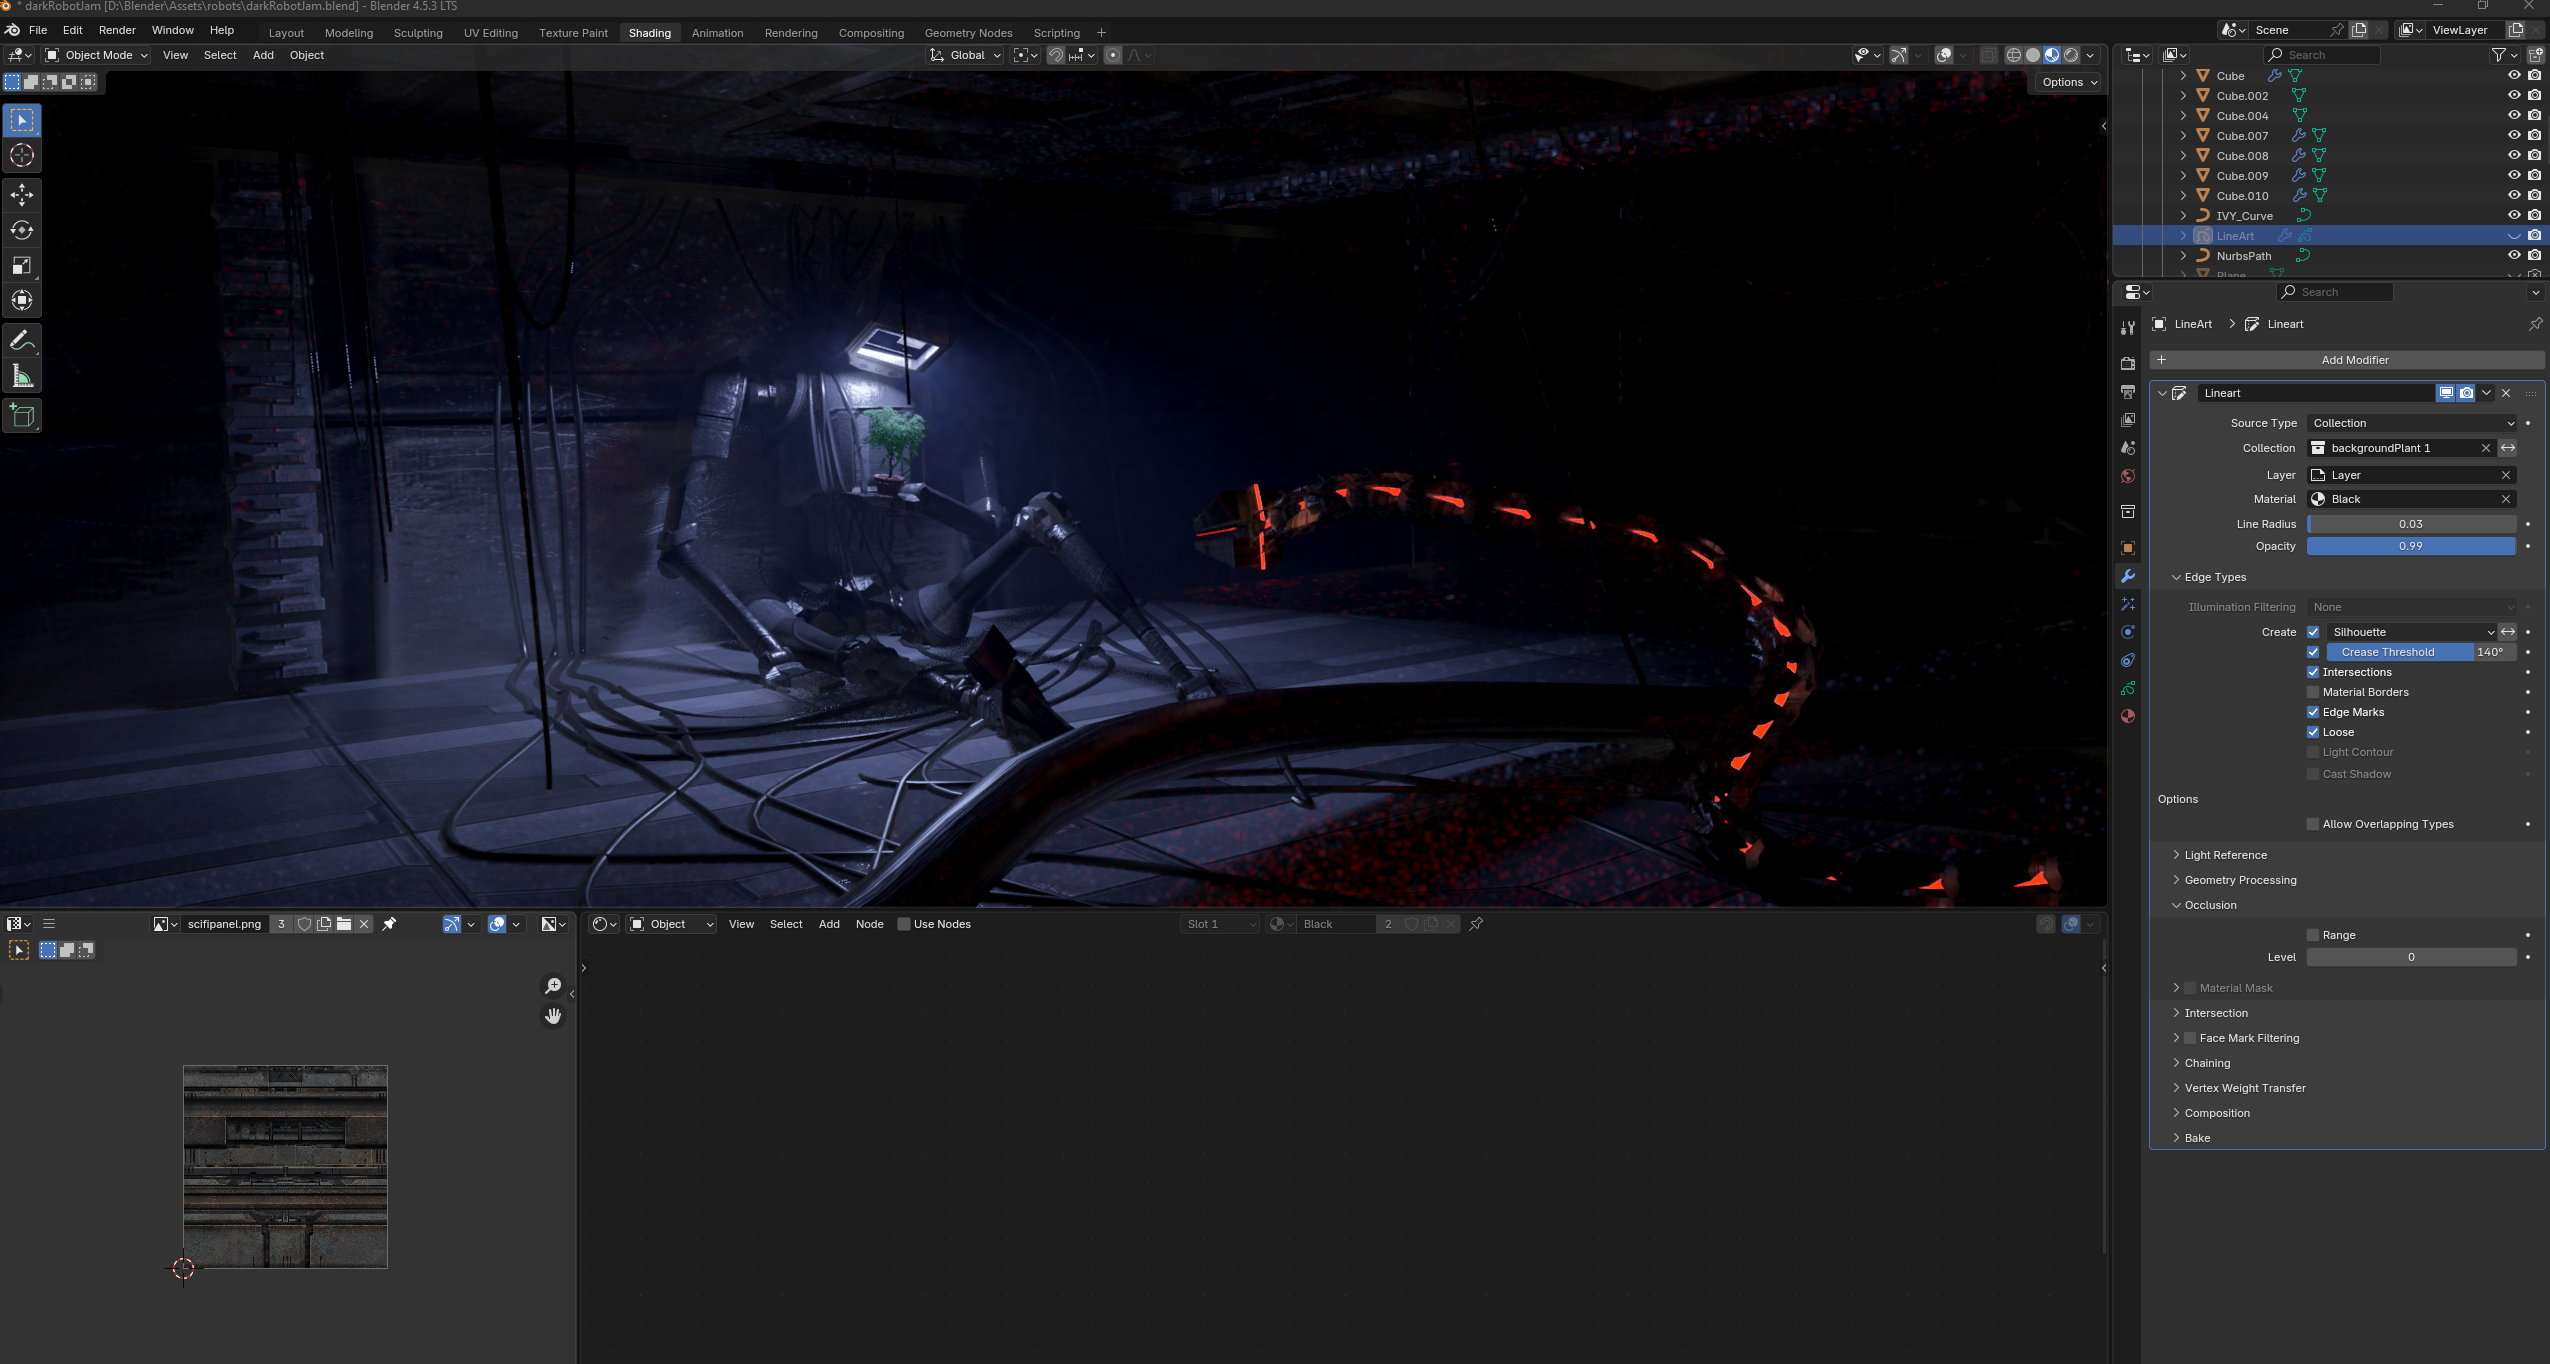
Task: Open the Object Mode dropdown
Action: [96, 55]
